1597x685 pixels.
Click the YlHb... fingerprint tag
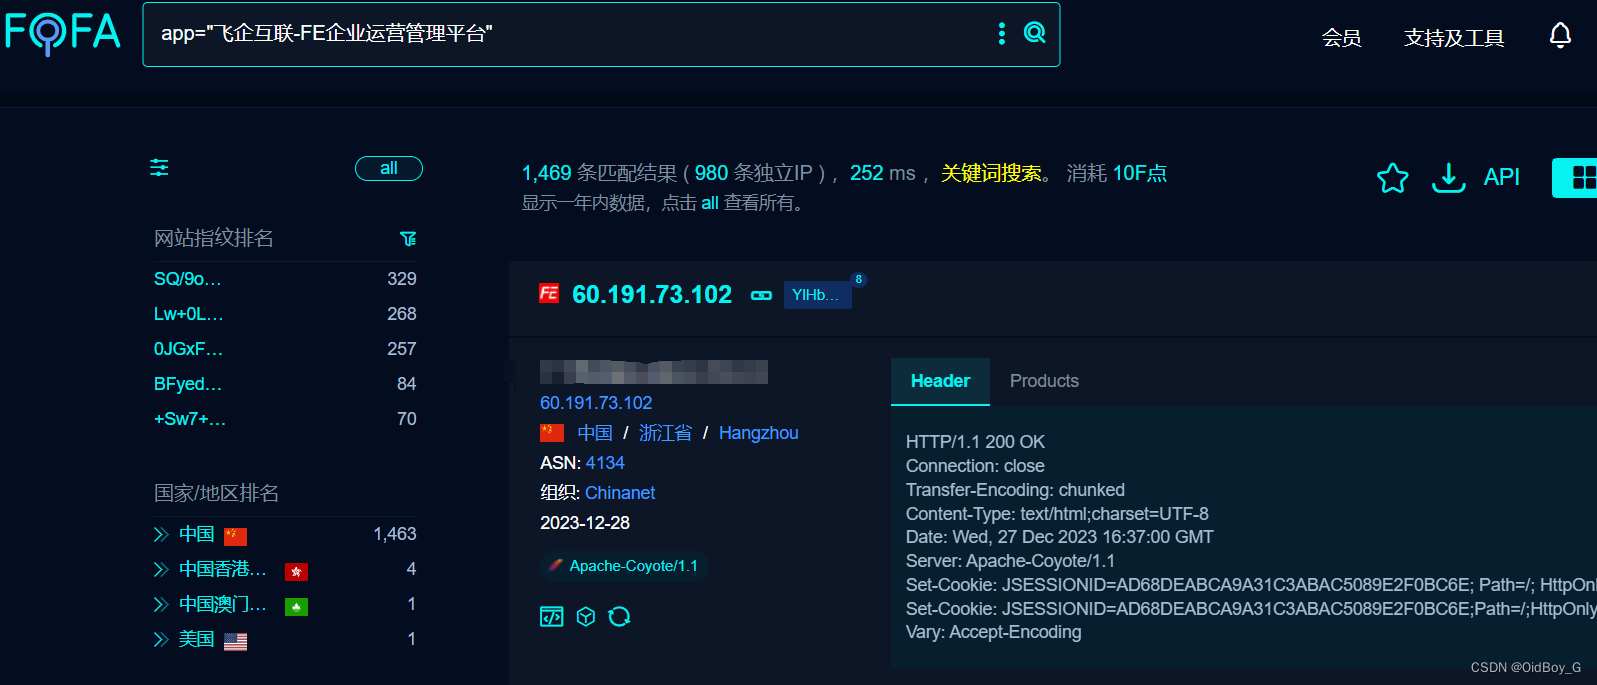817,295
